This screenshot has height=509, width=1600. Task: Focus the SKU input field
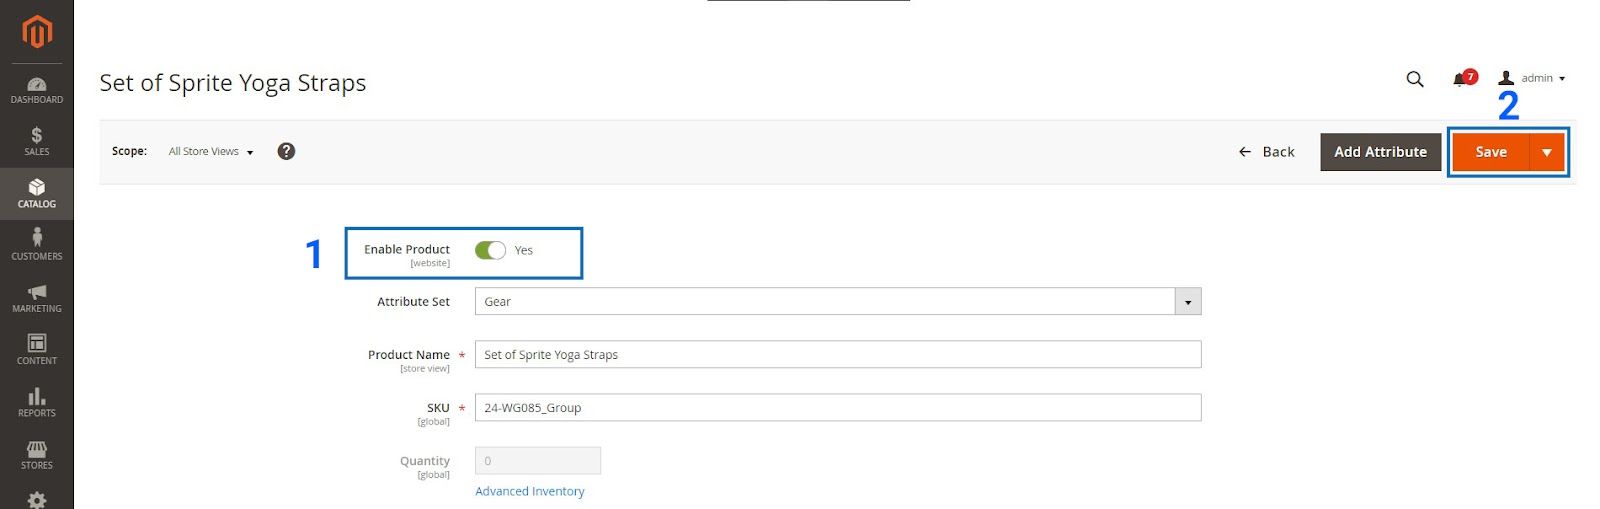(838, 407)
